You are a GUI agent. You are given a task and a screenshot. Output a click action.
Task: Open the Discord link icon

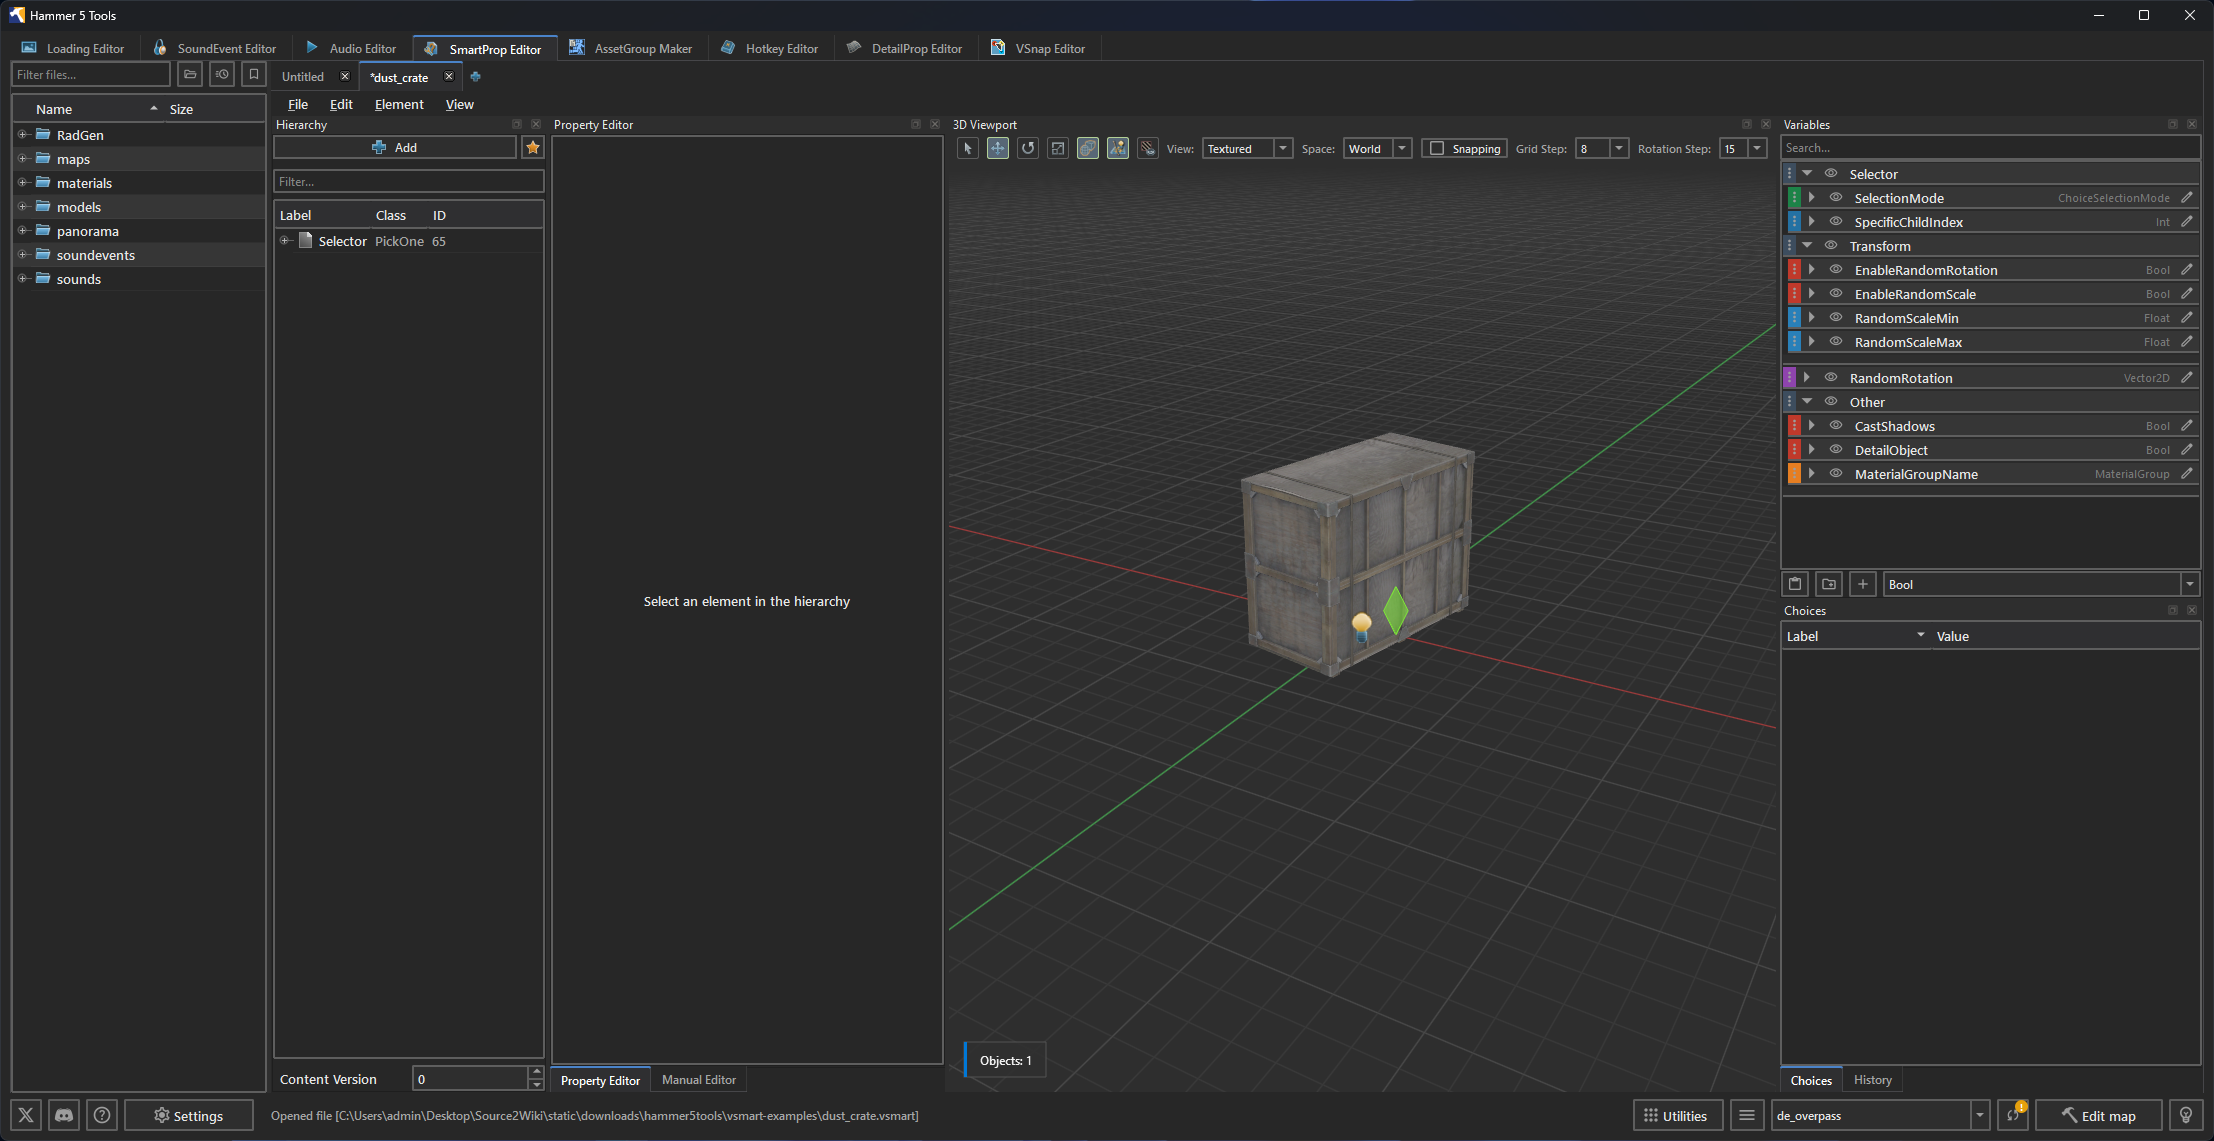pyautogui.click(x=64, y=1115)
